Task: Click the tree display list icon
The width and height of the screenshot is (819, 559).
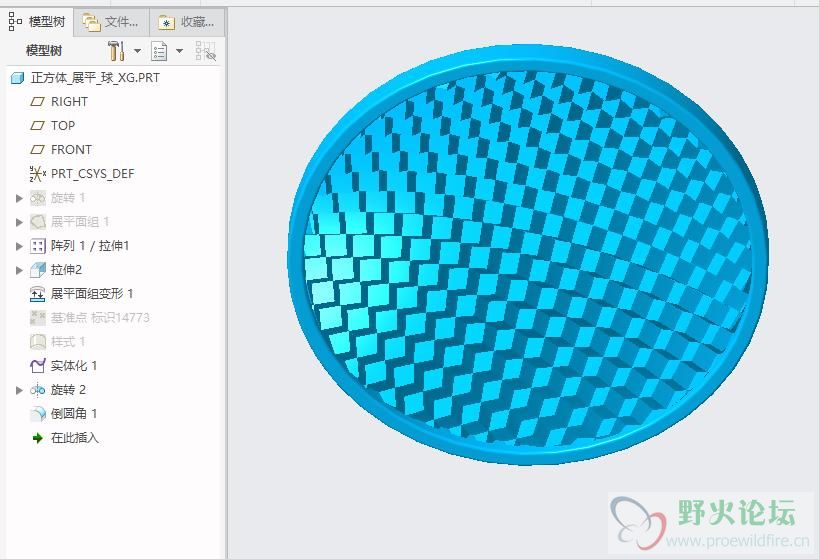Action: (x=159, y=51)
